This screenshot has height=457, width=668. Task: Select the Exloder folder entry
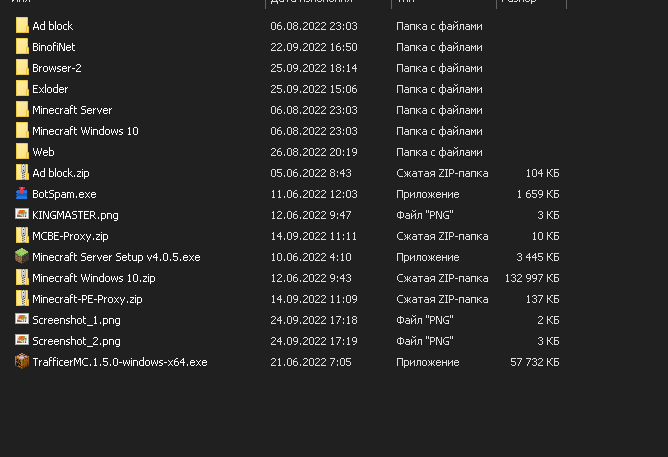(x=50, y=89)
